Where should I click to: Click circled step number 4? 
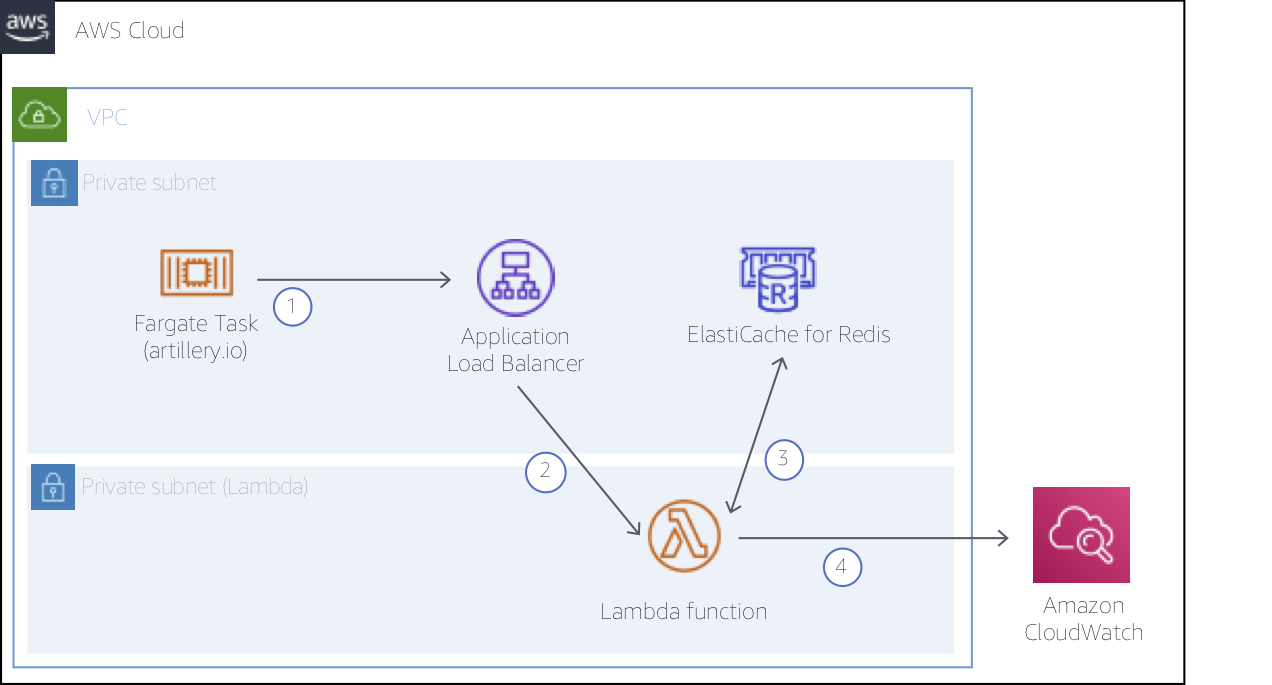tap(842, 567)
